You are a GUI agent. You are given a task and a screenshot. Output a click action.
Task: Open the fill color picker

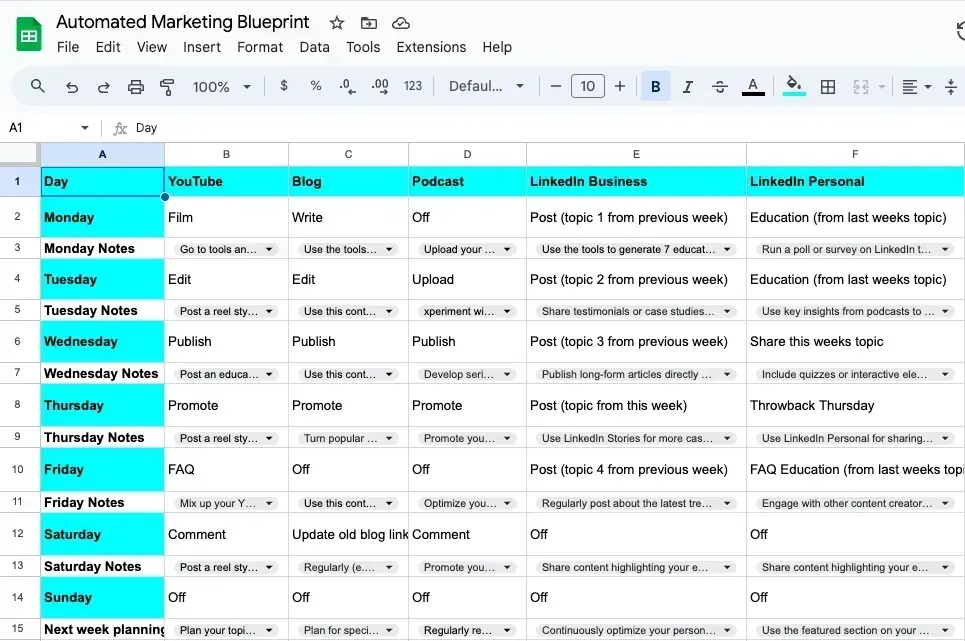[x=794, y=86]
